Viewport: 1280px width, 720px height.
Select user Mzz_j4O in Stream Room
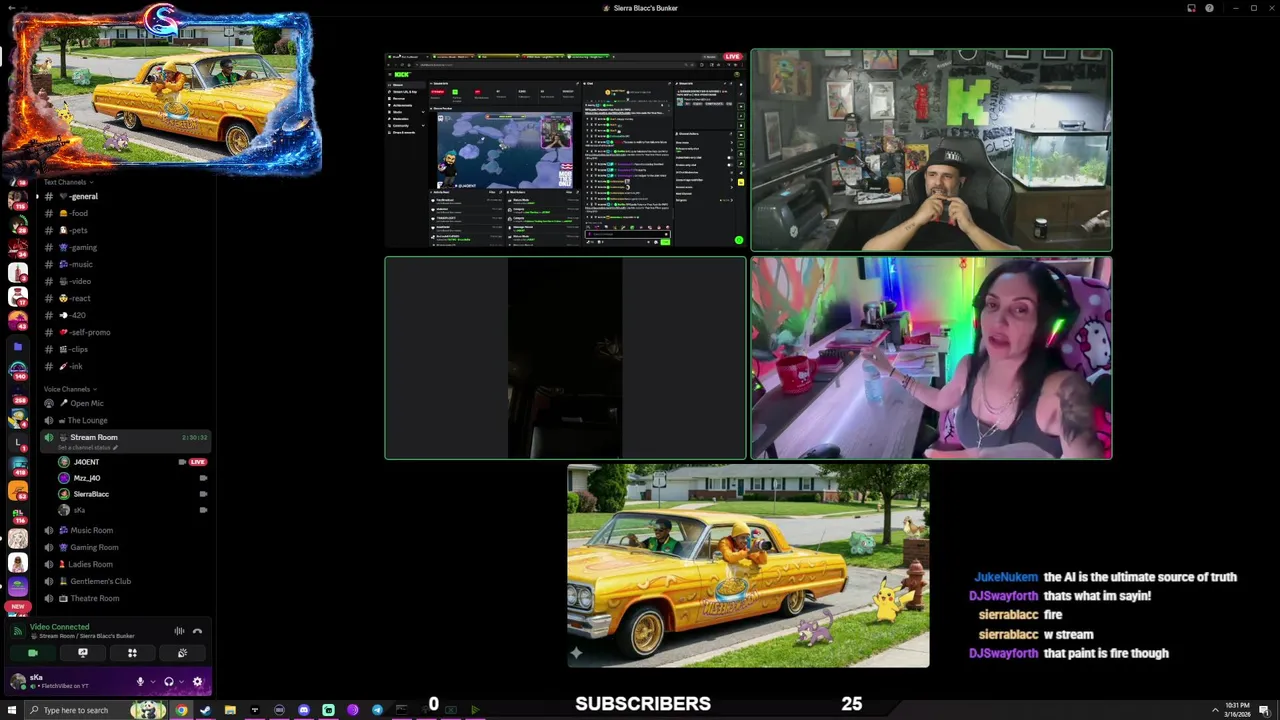coord(87,478)
